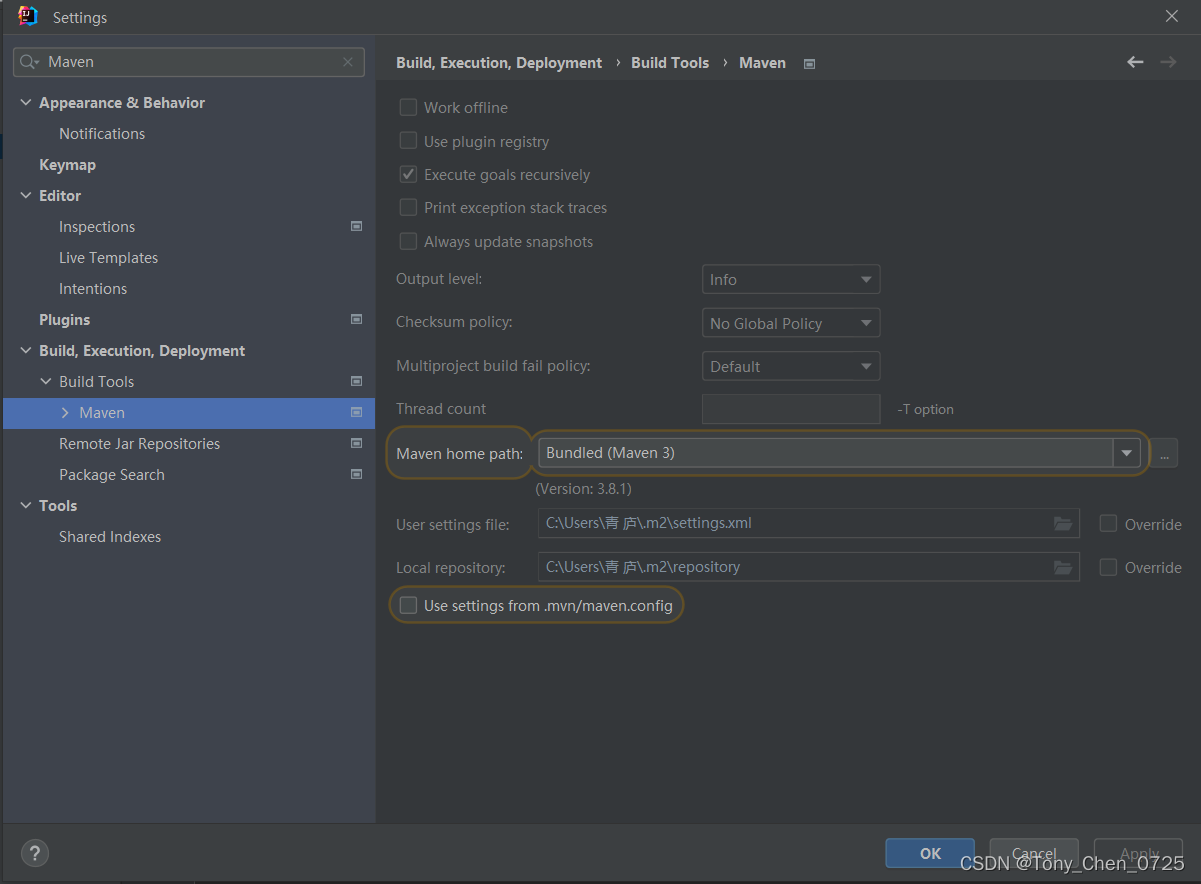Click project-level icon on Plugins row
This screenshot has width=1201, height=884.
point(356,319)
